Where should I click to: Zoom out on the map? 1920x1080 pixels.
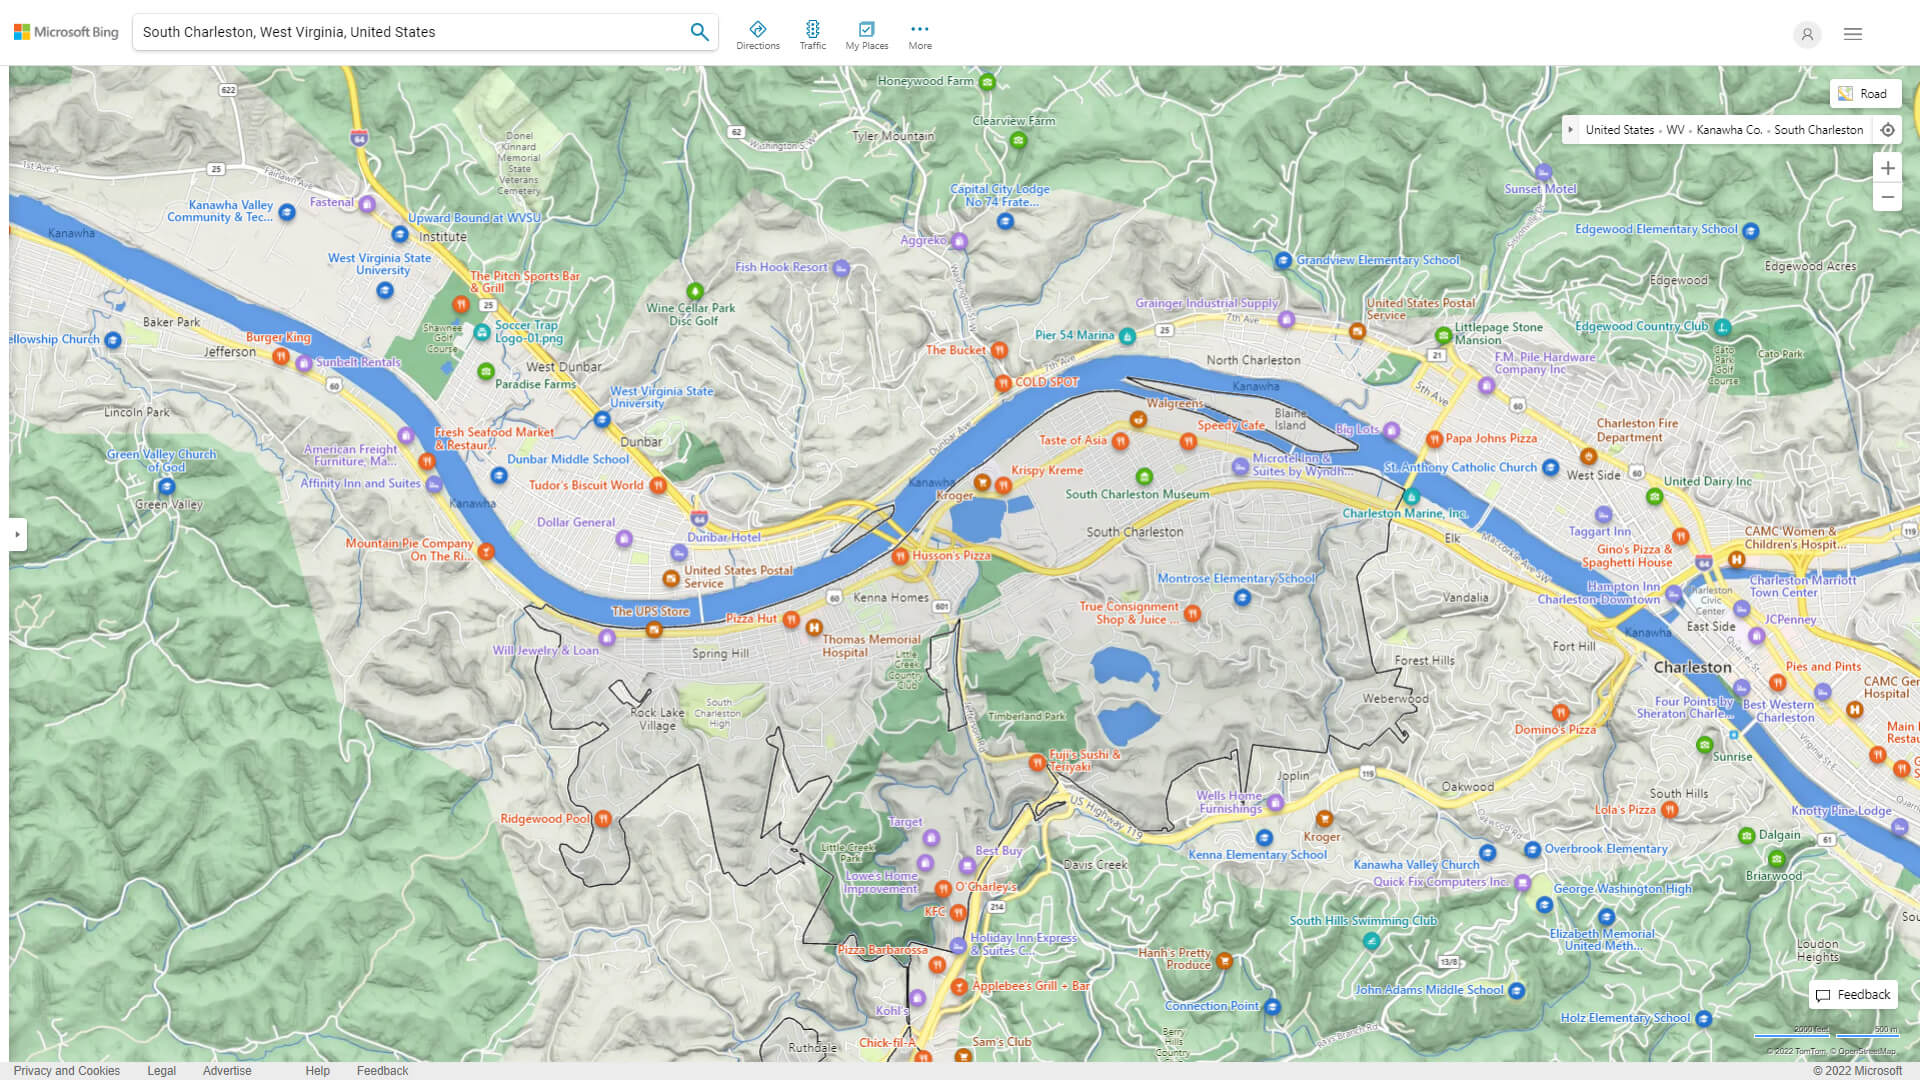click(1887, 197)
